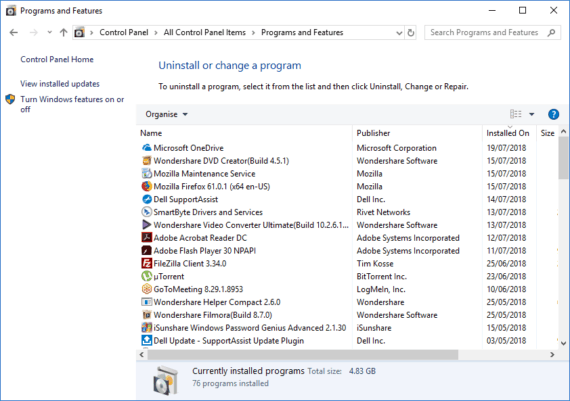
Task: Click the horizontal scrollbar thumb
Action: 302,354
